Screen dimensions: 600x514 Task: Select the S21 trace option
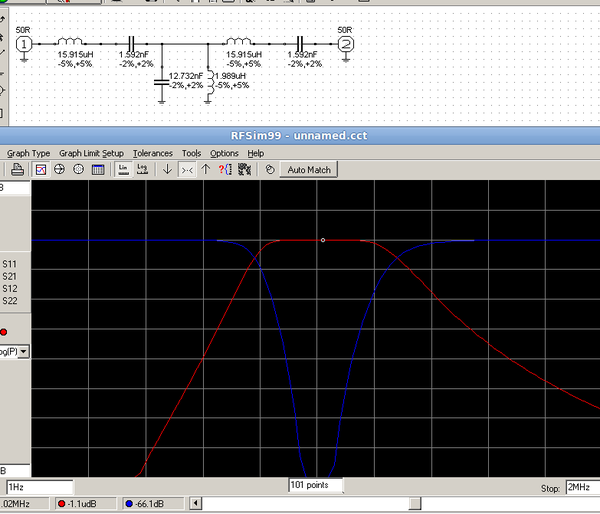pyautogui.click(x=10, y=276)
